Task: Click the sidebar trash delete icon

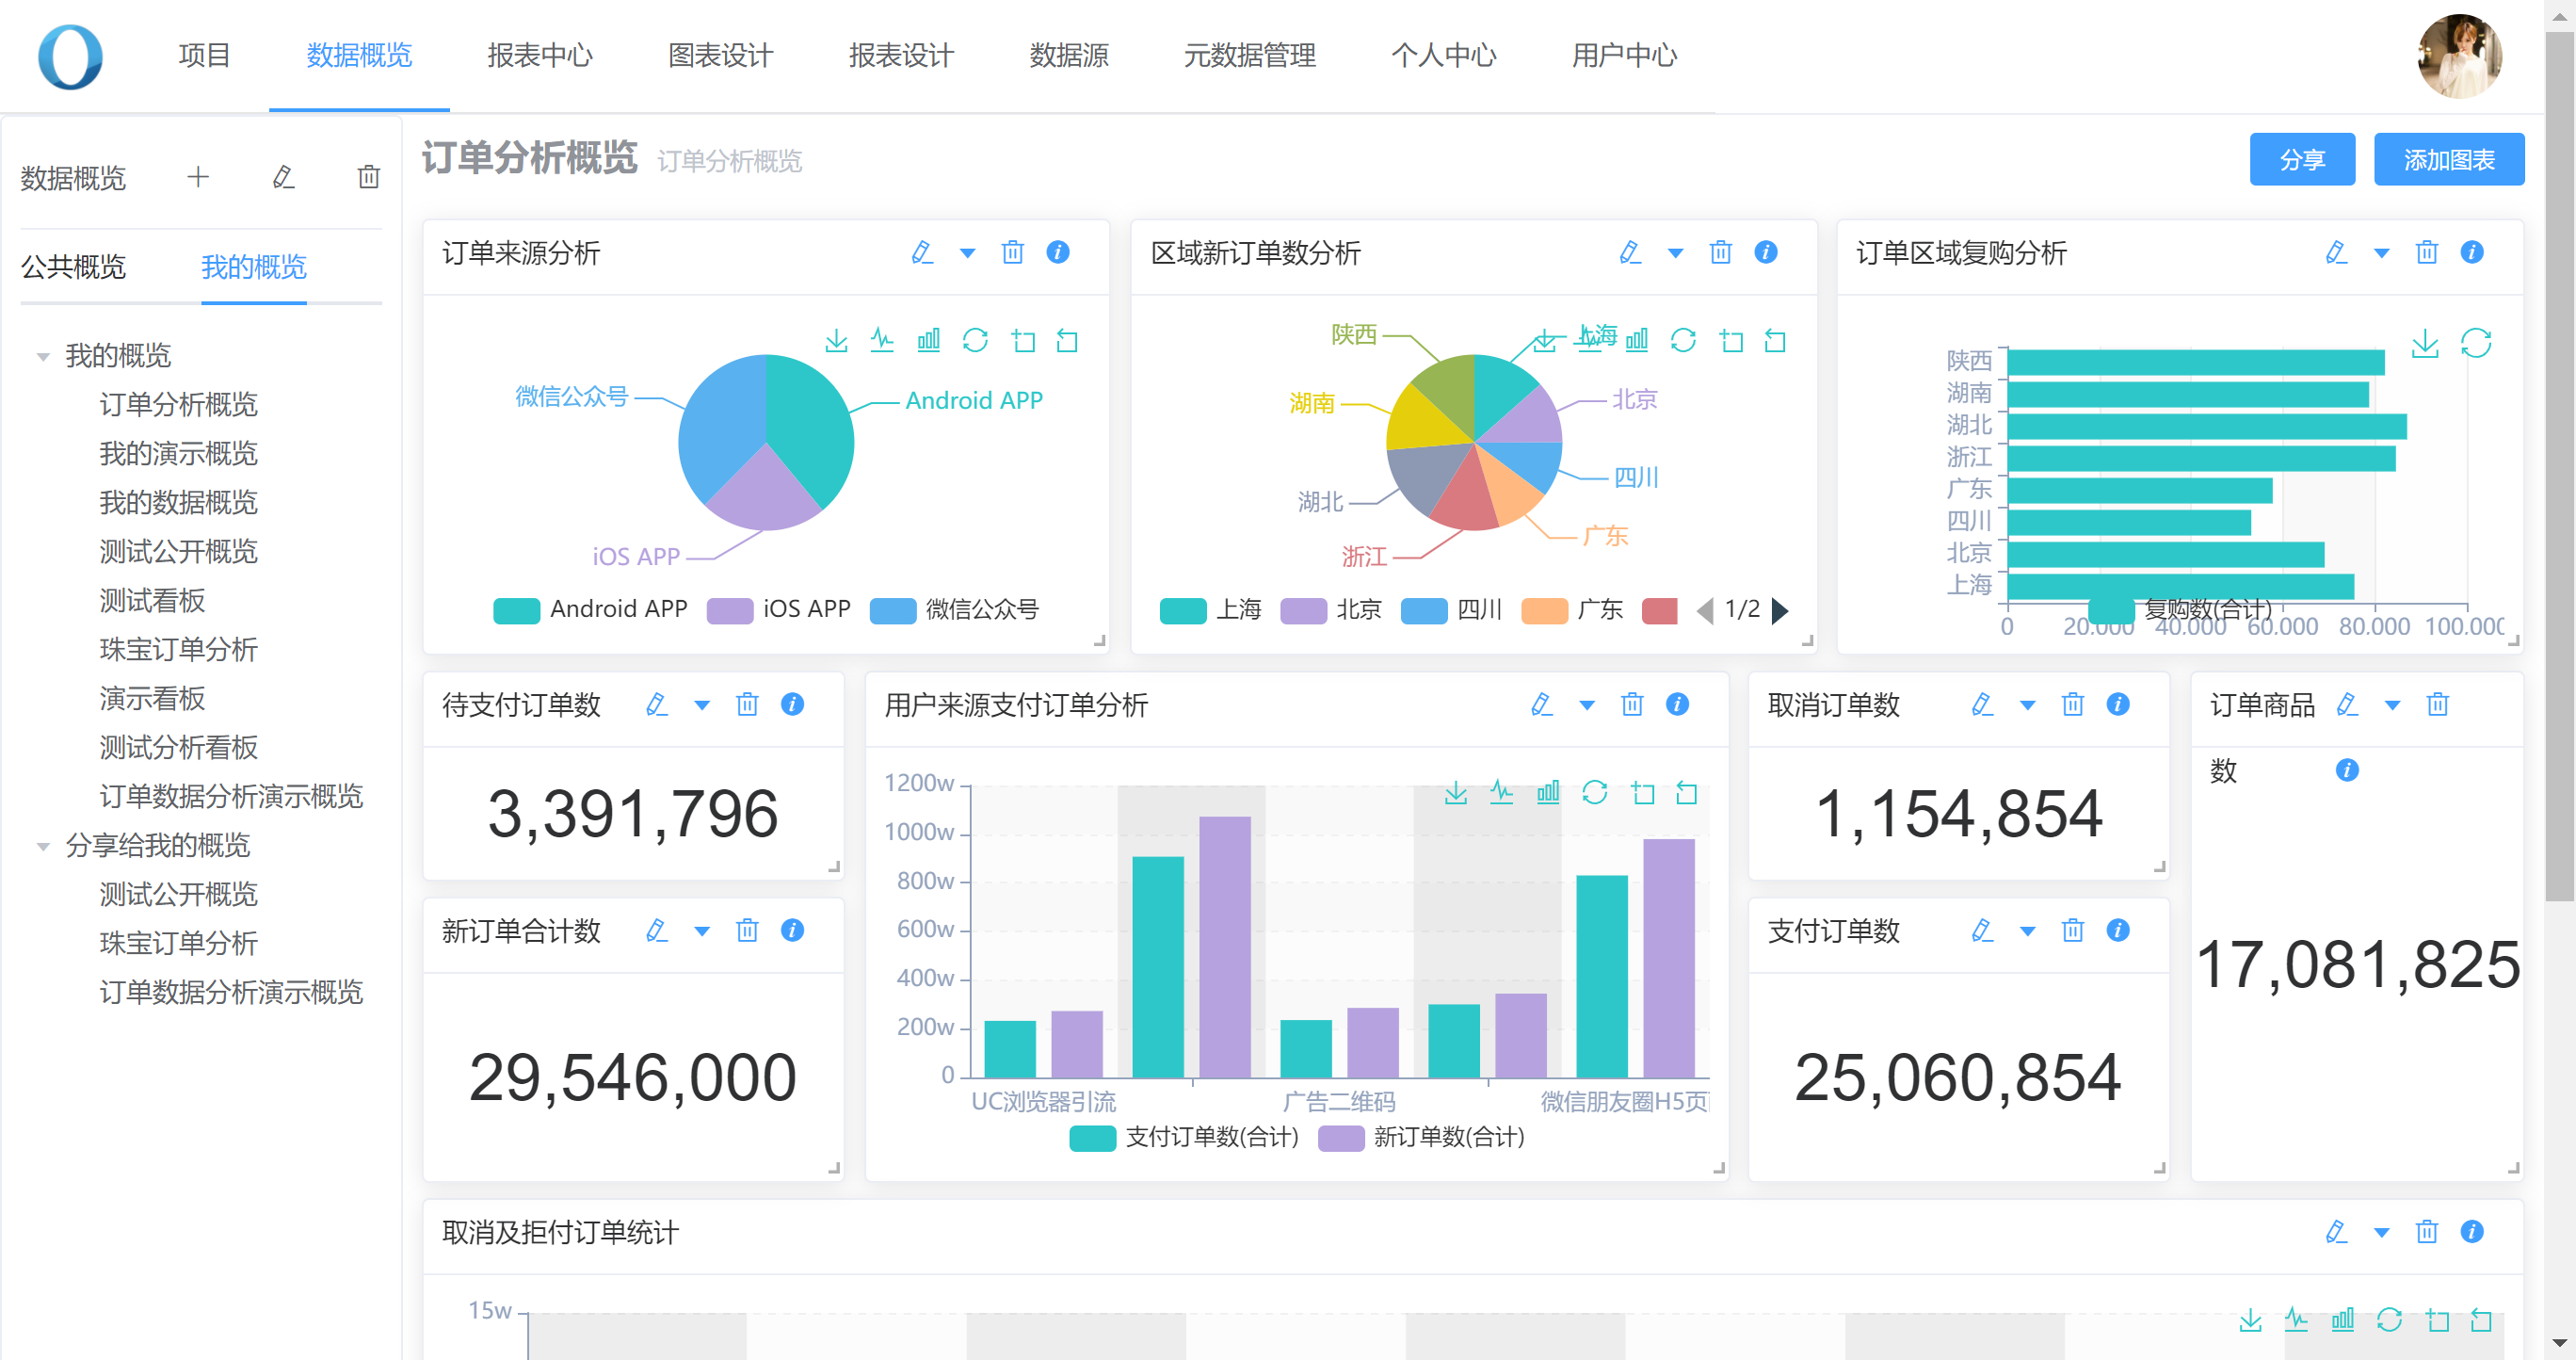Action: [369, 177]
